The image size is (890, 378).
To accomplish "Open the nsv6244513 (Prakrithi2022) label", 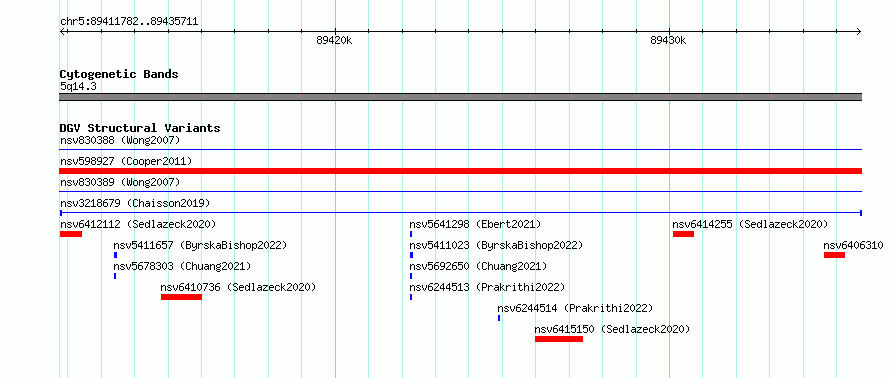I will (x=487, y=287).
